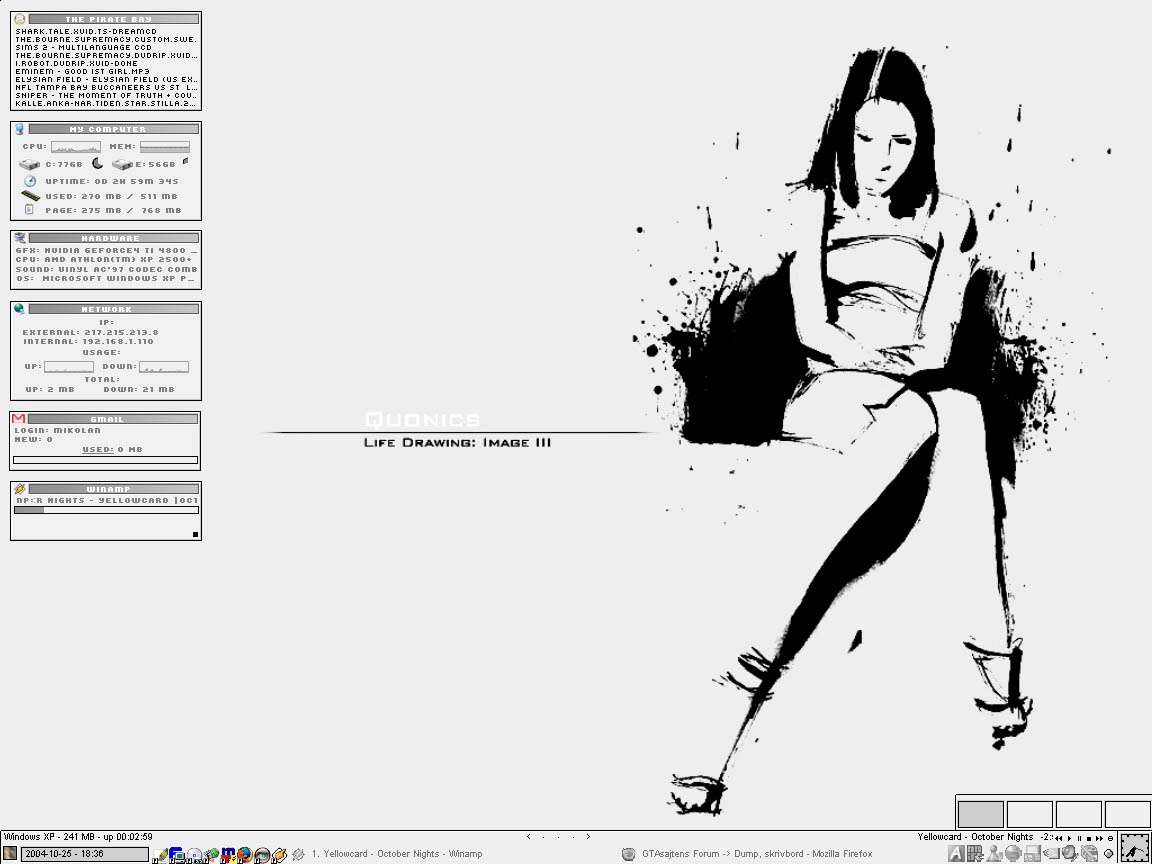Open the E: drive icon in My Computer
This screenshot has height=864, width=1152.
click(122, 164)
